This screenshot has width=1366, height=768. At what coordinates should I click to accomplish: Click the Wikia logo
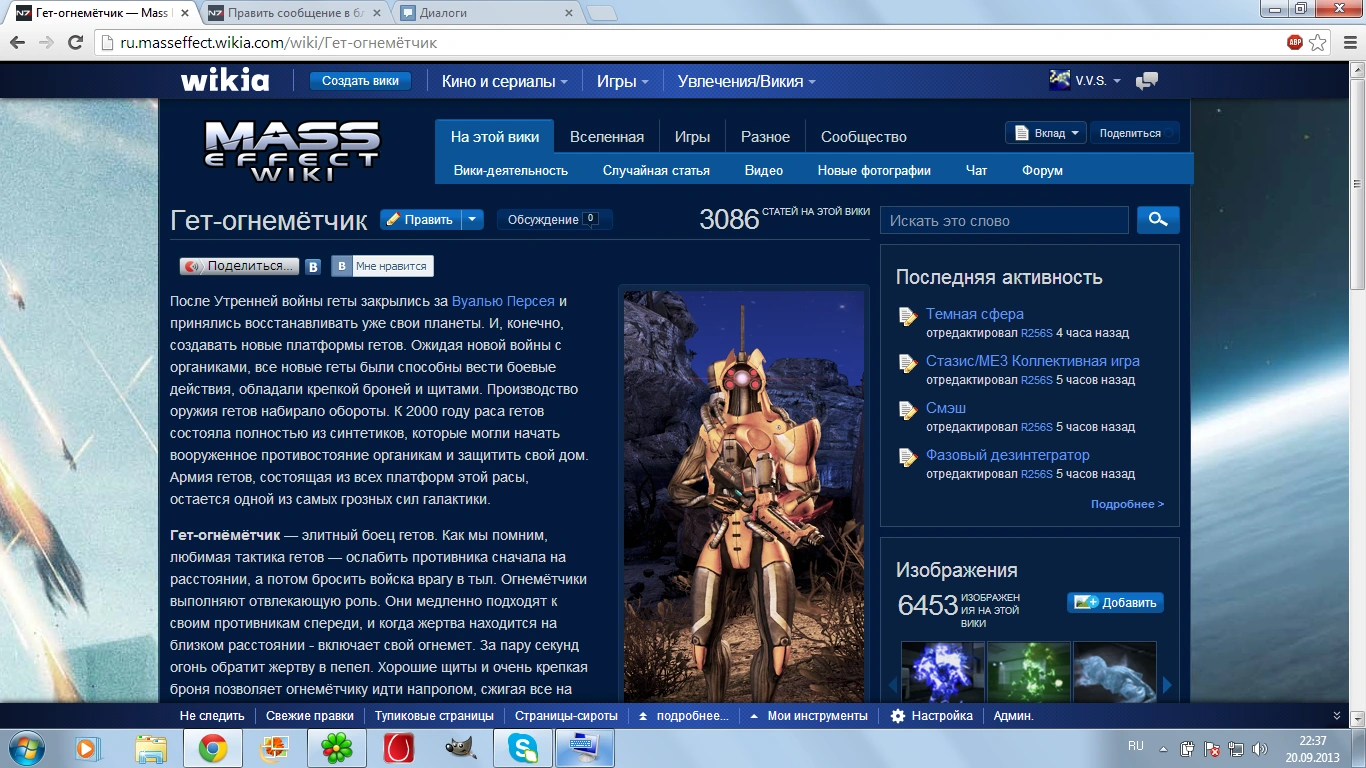[x=225, y=81]
